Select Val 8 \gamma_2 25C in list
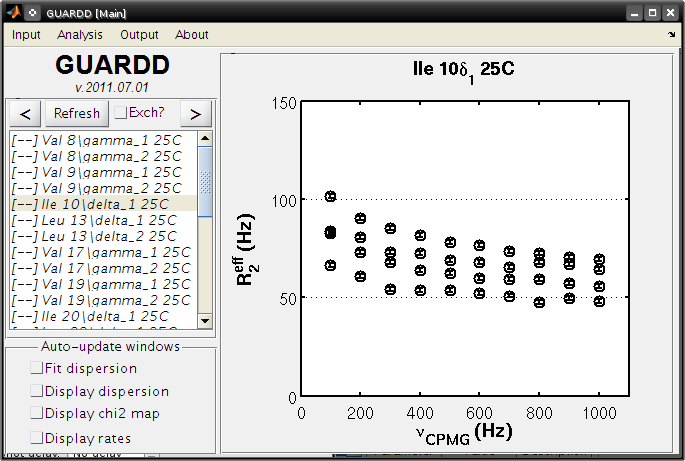The width and height of the screenshot is (685, 461). pyautogui.click(x=104, y=156)
